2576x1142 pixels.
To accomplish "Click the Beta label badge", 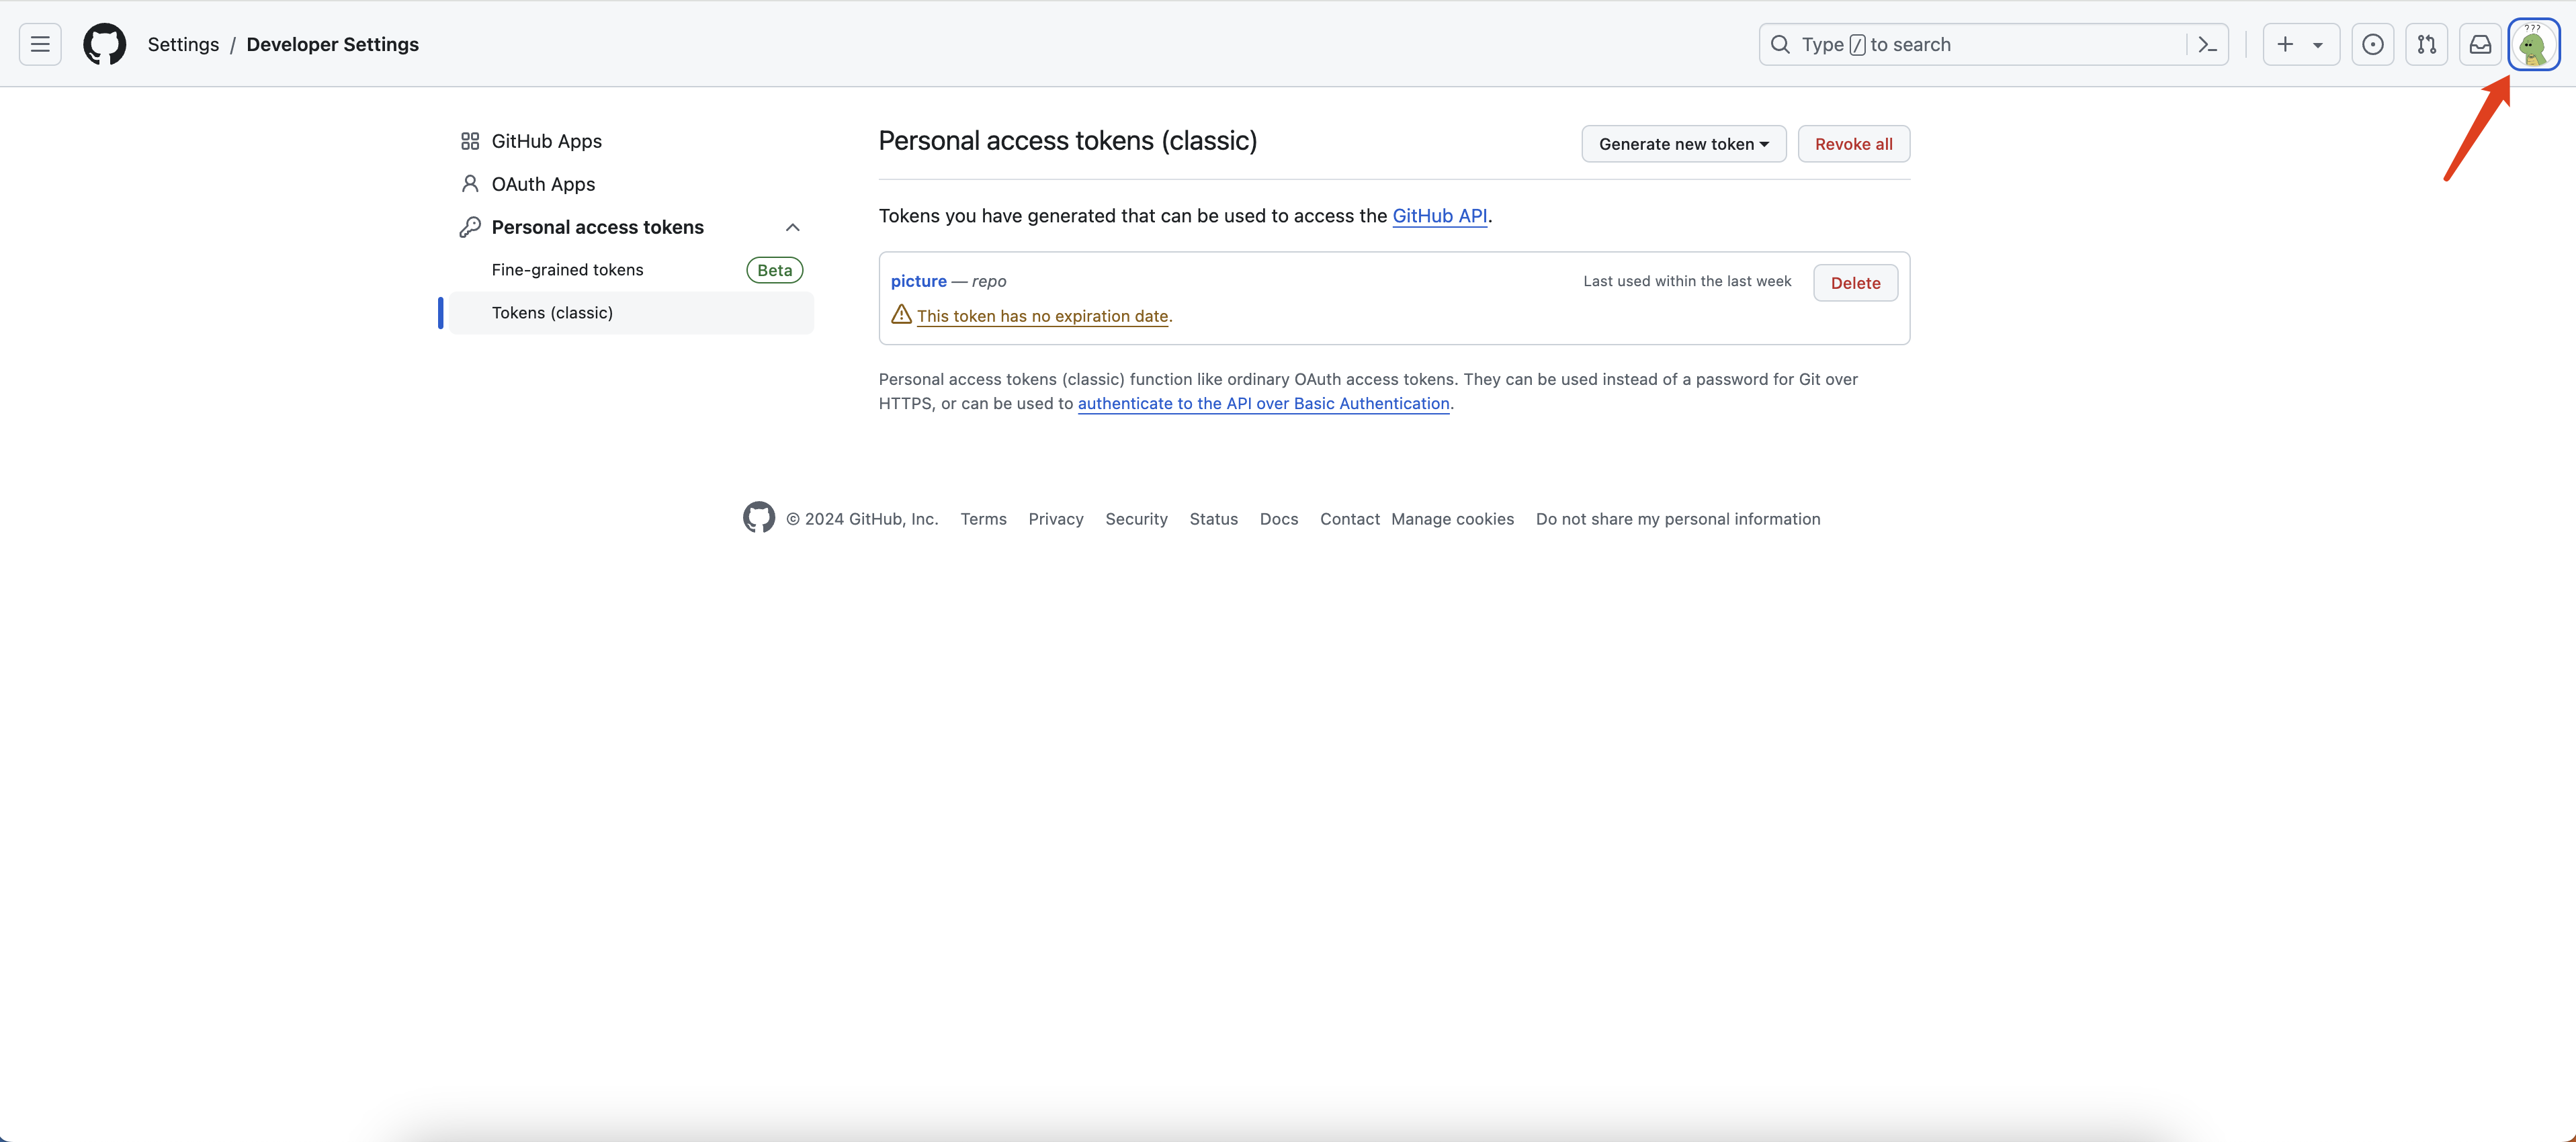I will pyautogui.click(x=775, y=270).
